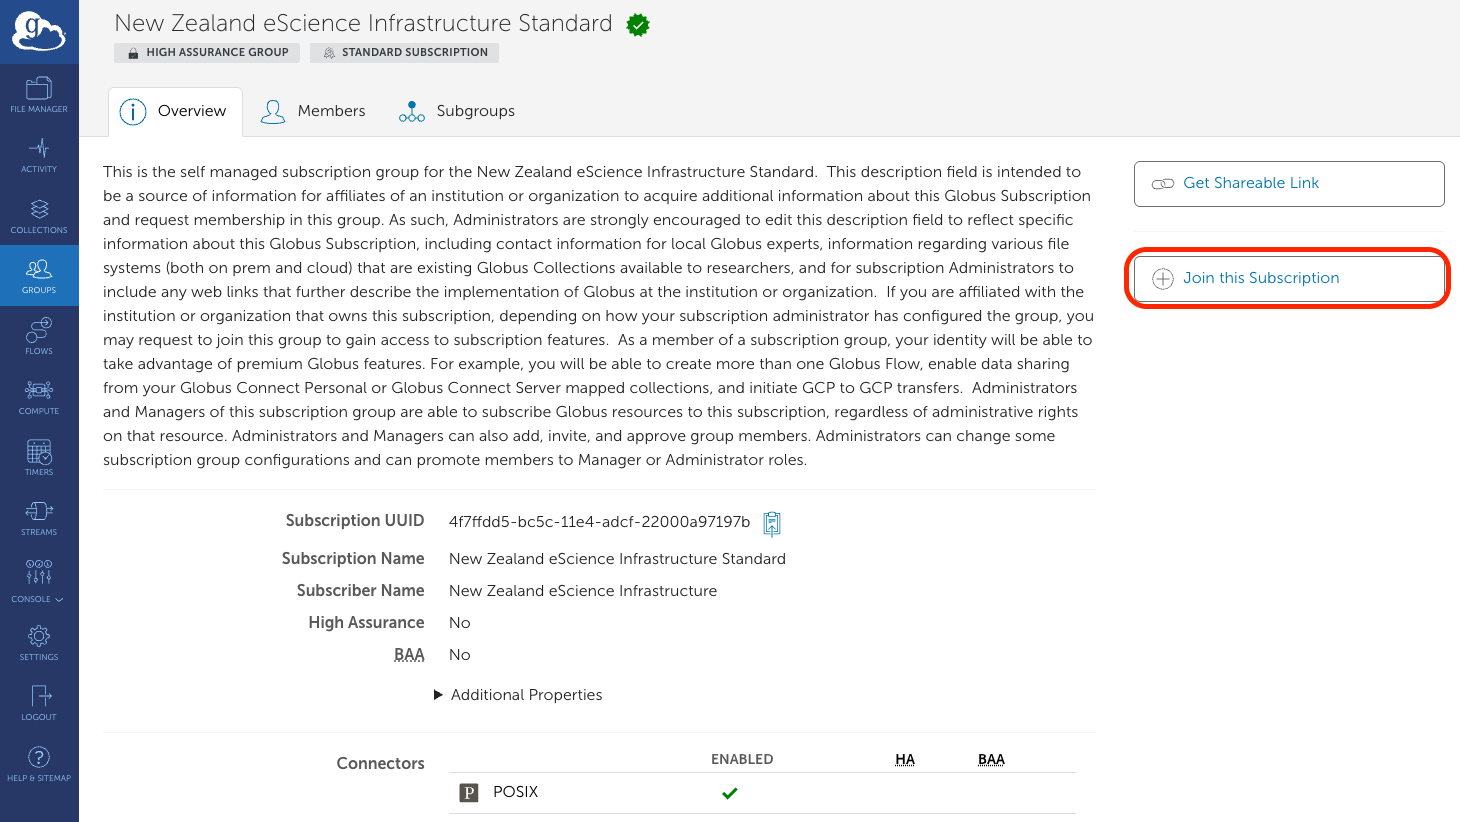The image size is (1460, 822).
Task: Navigate to Compute section
Action: 39,396
